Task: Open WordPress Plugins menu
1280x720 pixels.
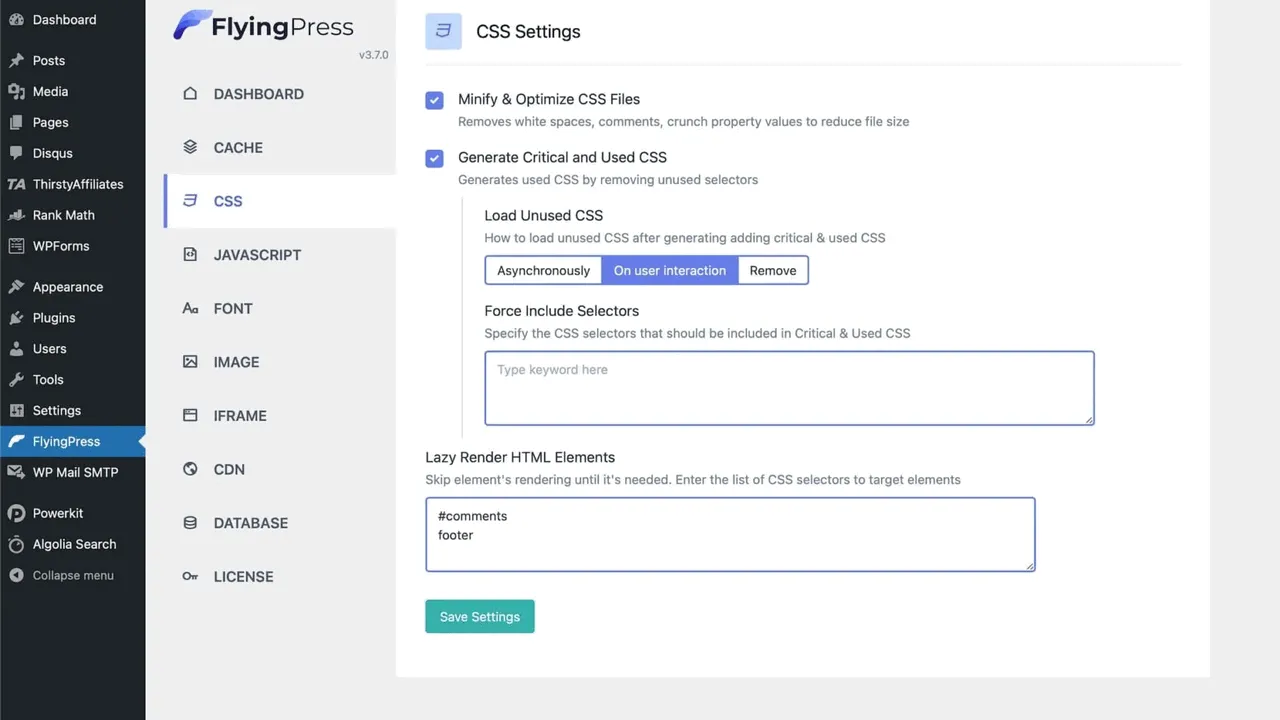Action: point(73,318)
